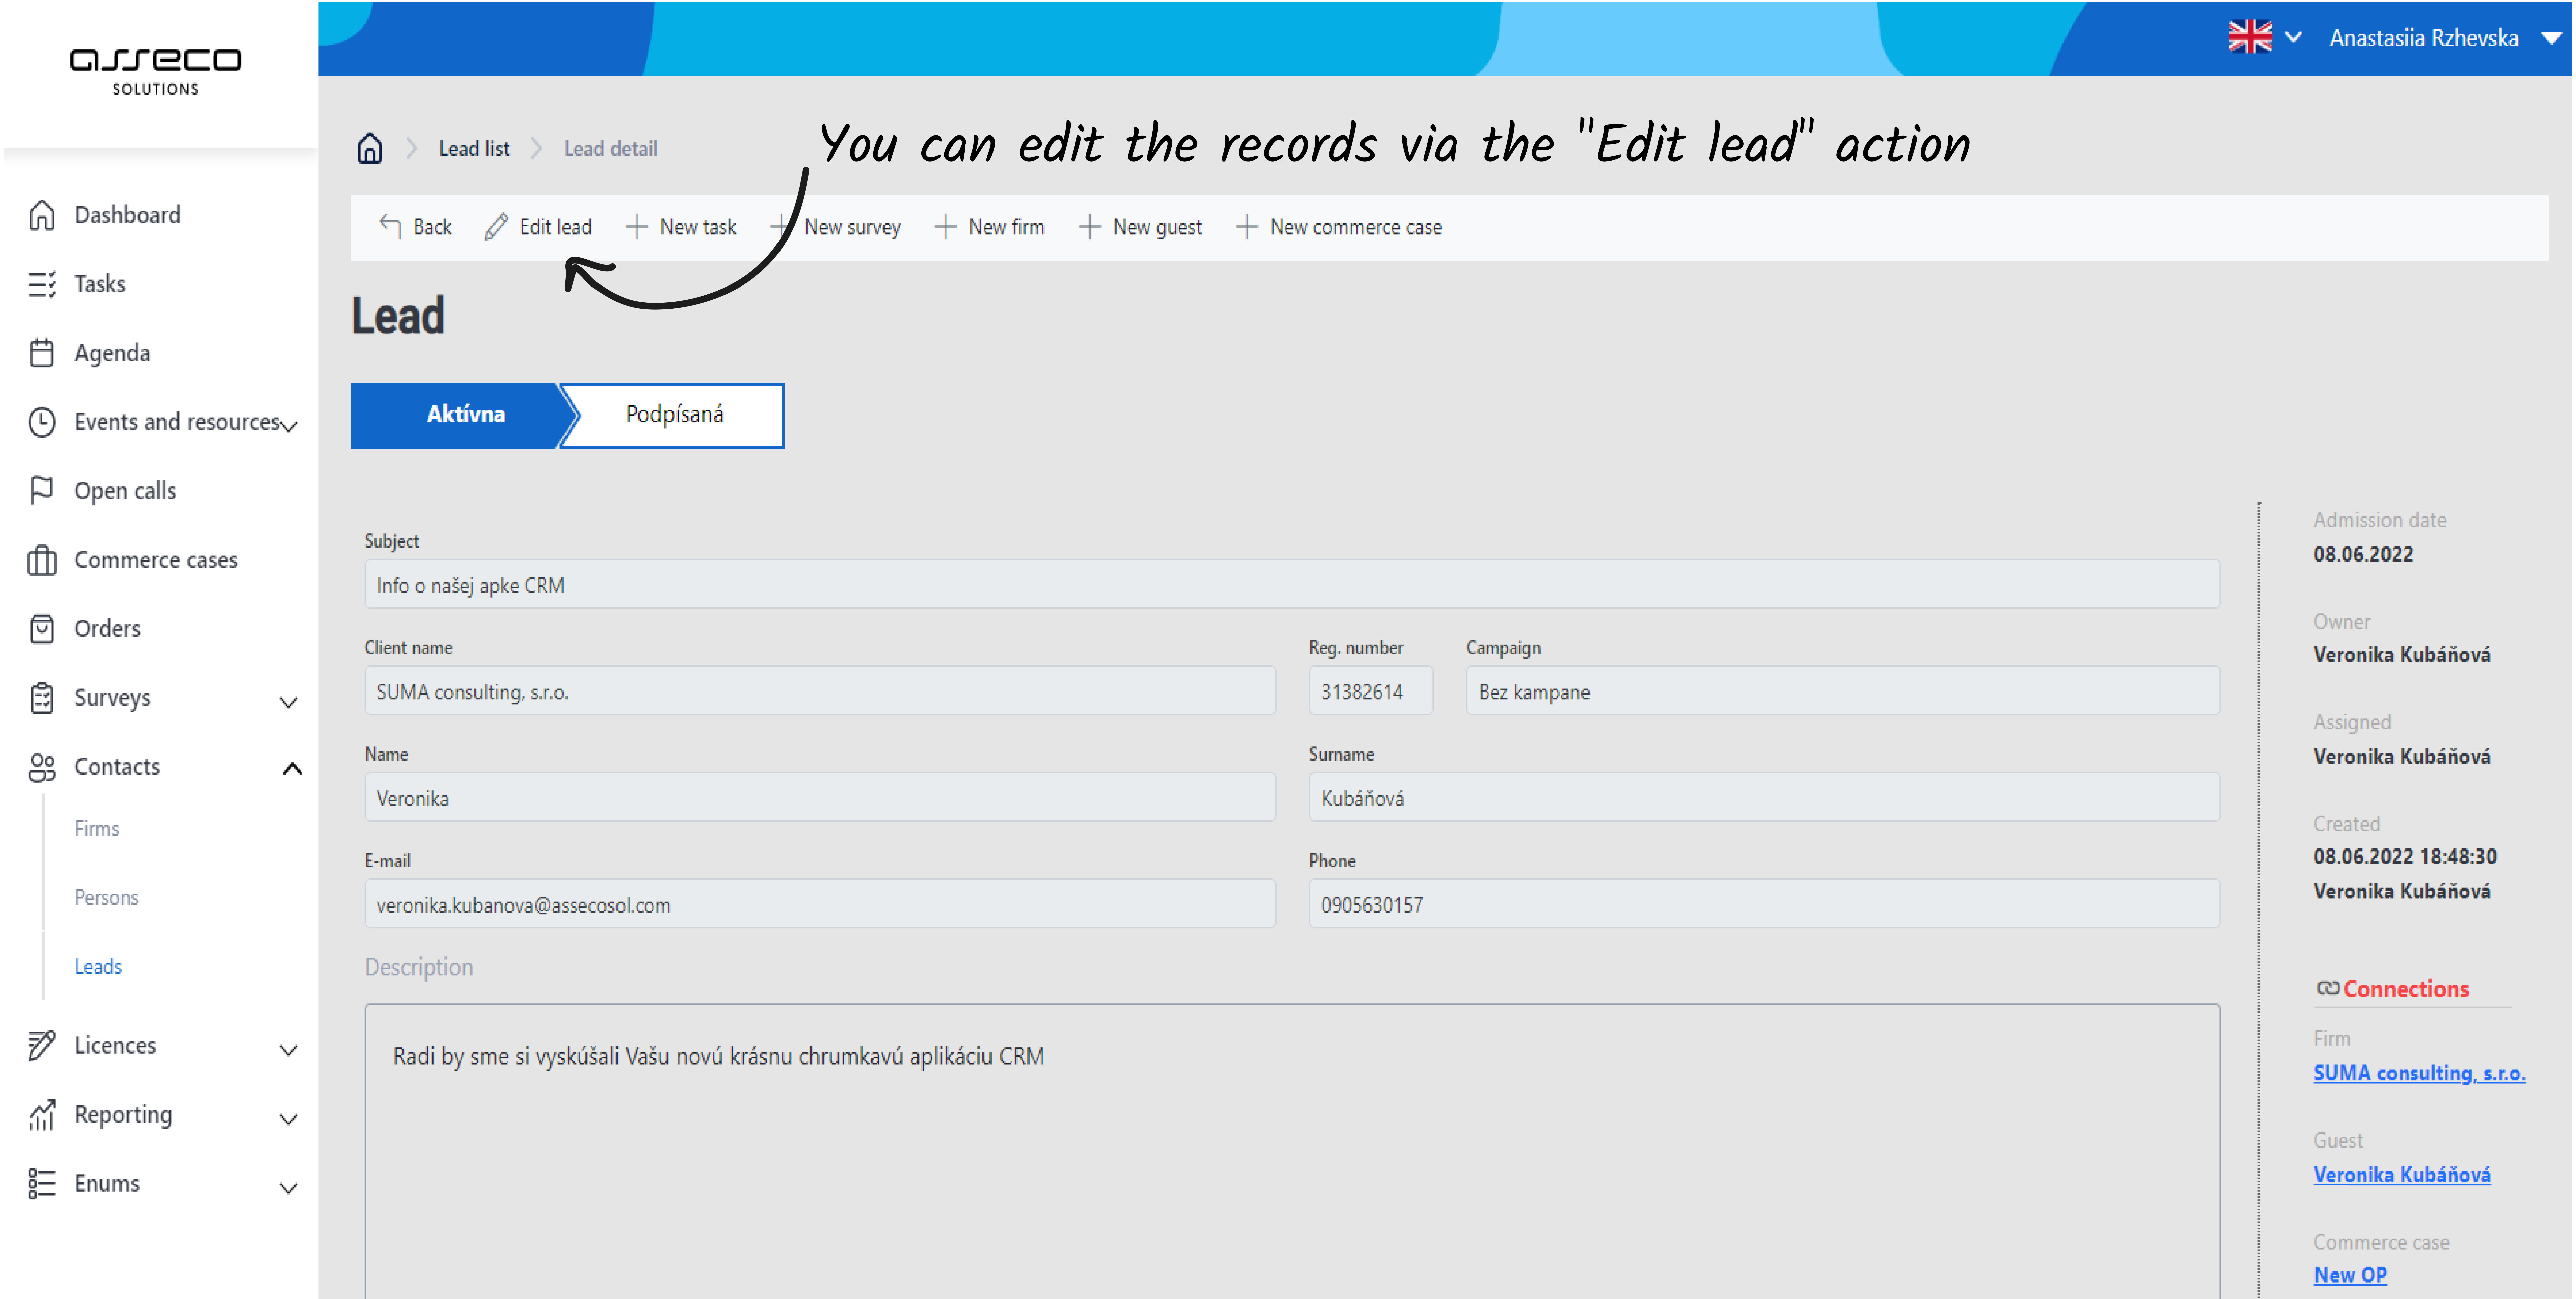
Task: Open Orders in the sidebar
Action: click(107, 629)
